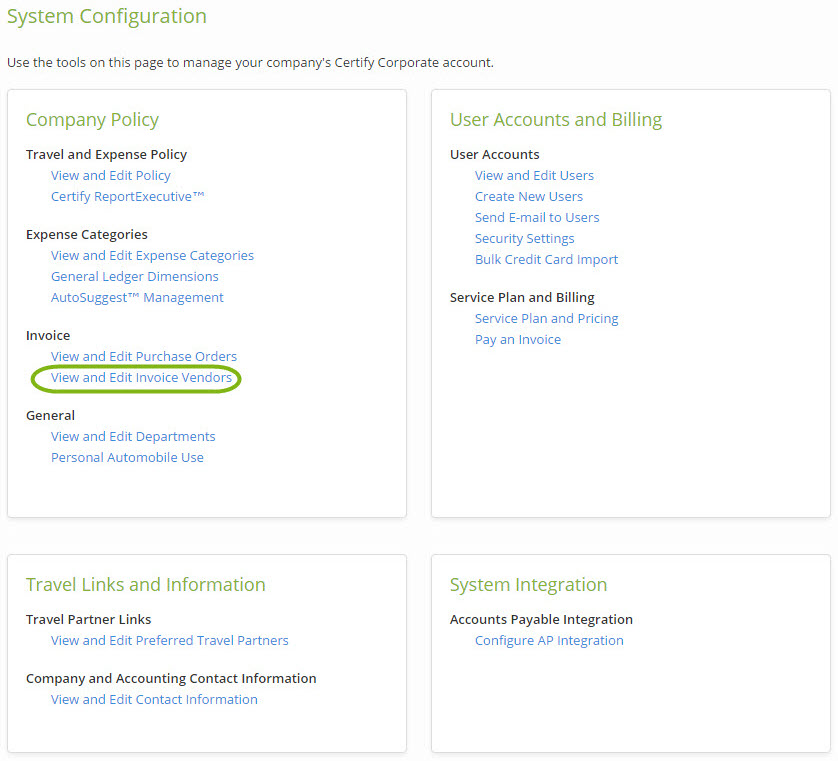The height and width of the screenshot is (761, 838).
Task: Go to Personal Automobile Use
Action: (127, 457)
